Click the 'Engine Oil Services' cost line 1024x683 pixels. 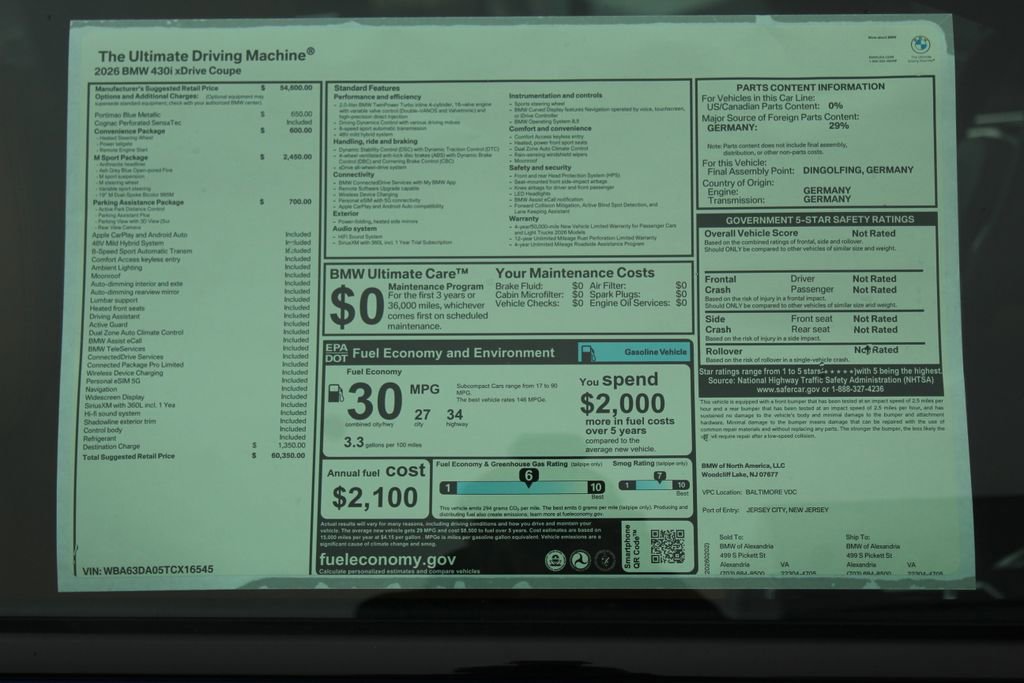point(638,303)
